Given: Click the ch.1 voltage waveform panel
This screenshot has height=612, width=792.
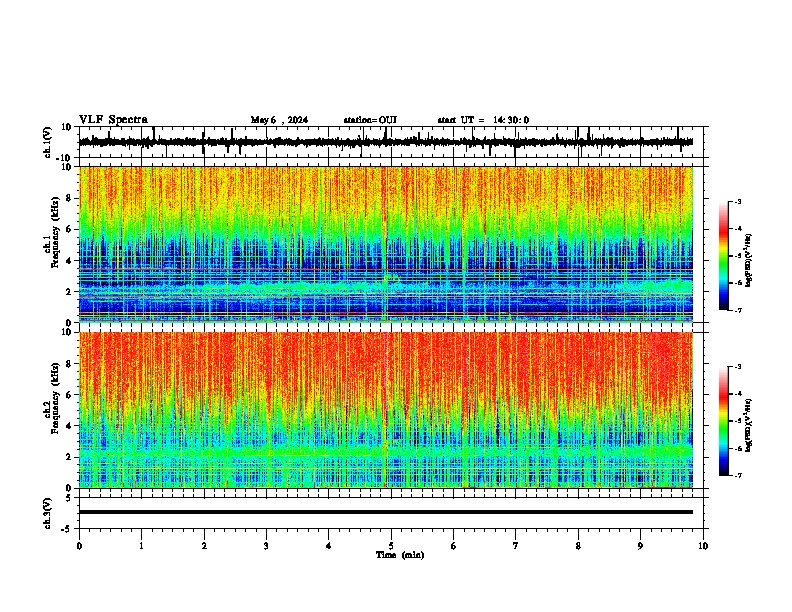Looking at the screenshot, I should click(x=391, y=142).
